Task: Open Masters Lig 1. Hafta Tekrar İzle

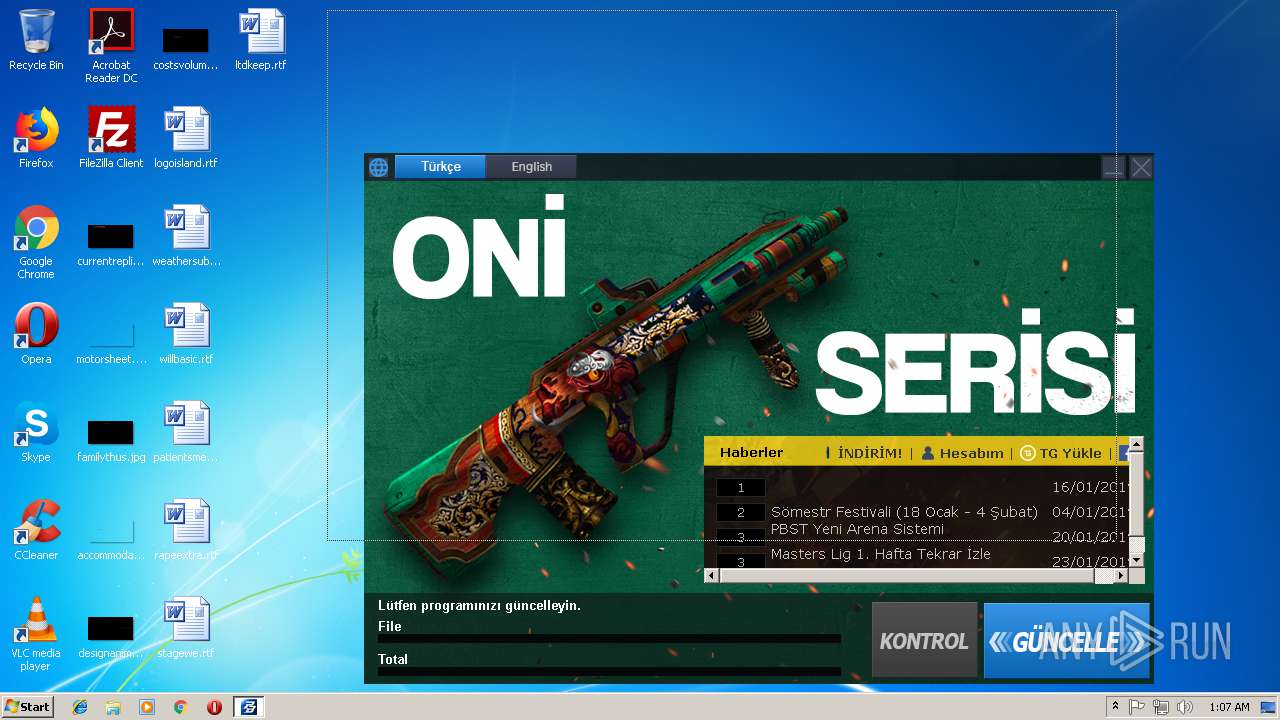Action: (x=880, y=554)
